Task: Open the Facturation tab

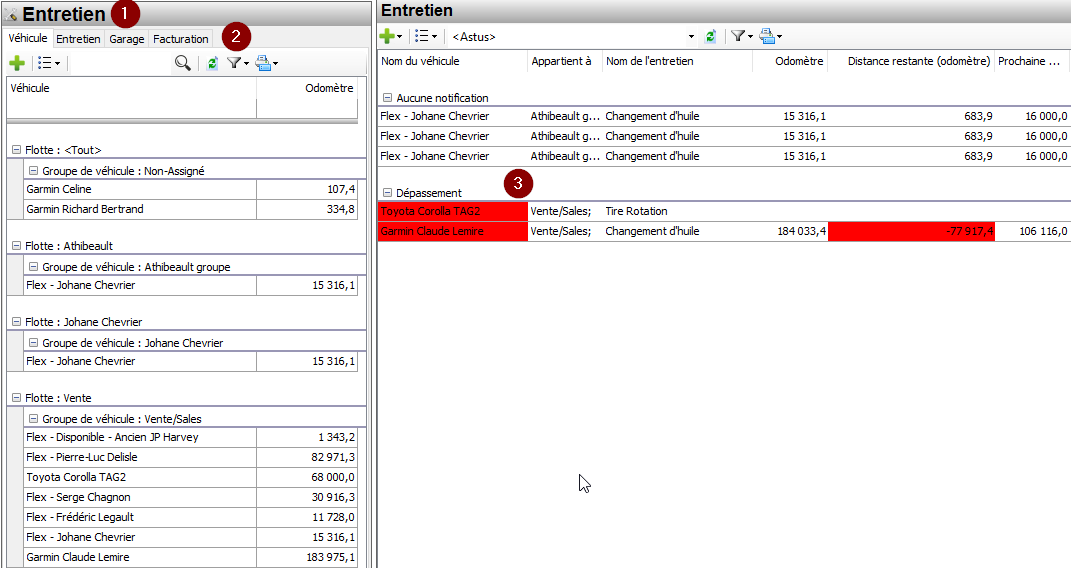Action: click(x=181, y=39)
